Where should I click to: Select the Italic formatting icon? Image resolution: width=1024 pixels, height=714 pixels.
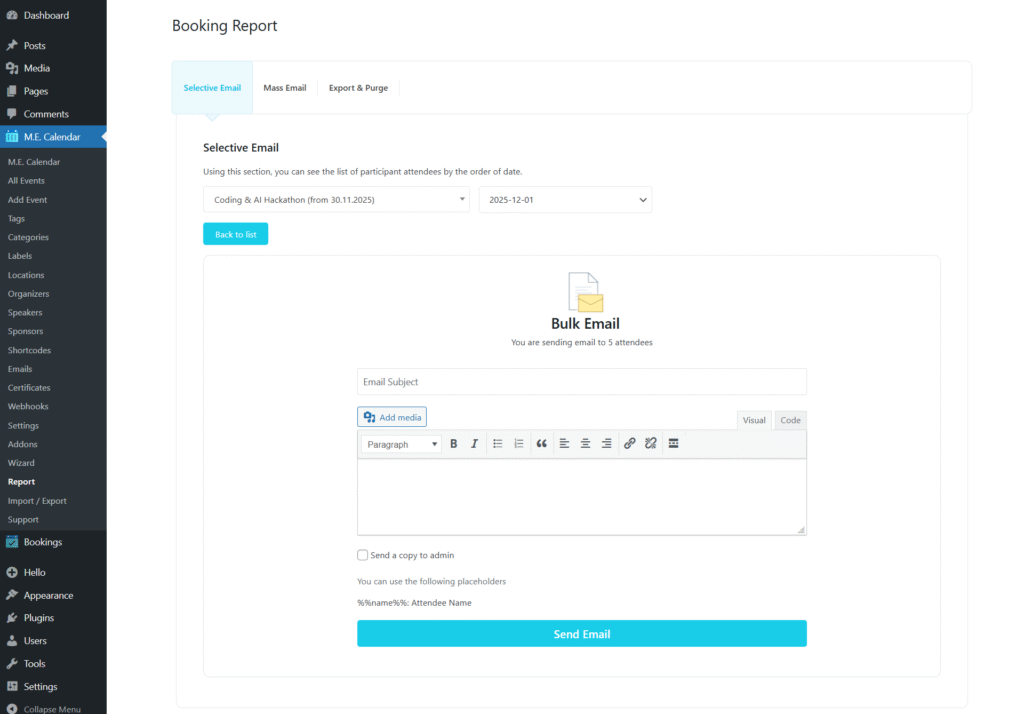tap(474, 443)
